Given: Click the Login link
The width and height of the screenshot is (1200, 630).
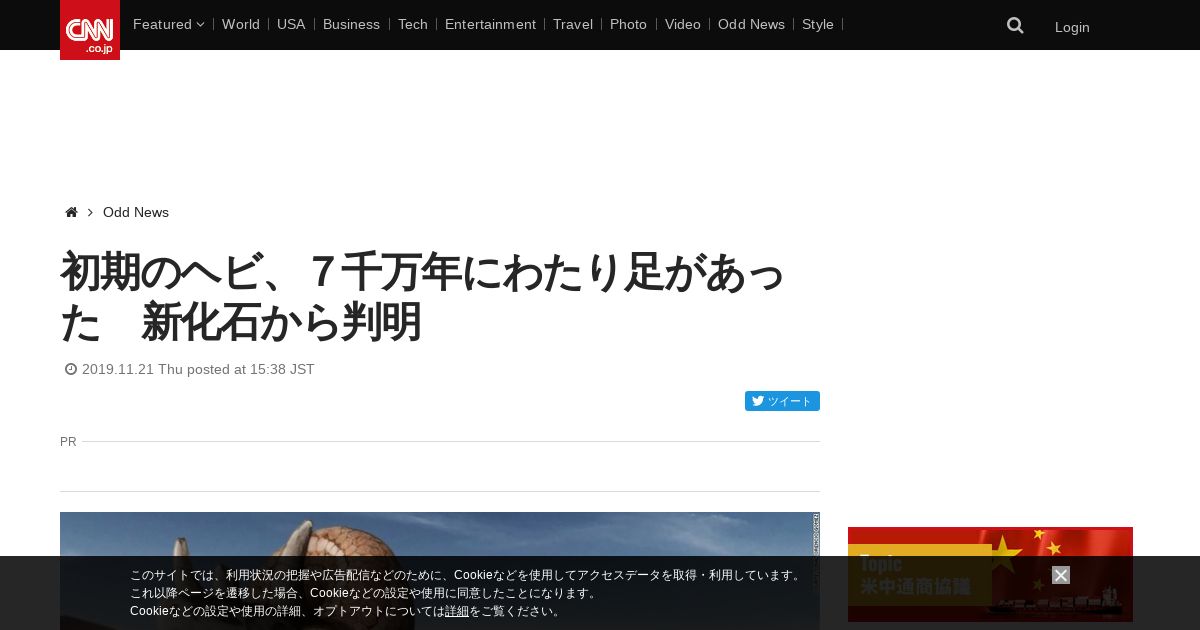Looking at the screenshot, I should click(1072, 27).
